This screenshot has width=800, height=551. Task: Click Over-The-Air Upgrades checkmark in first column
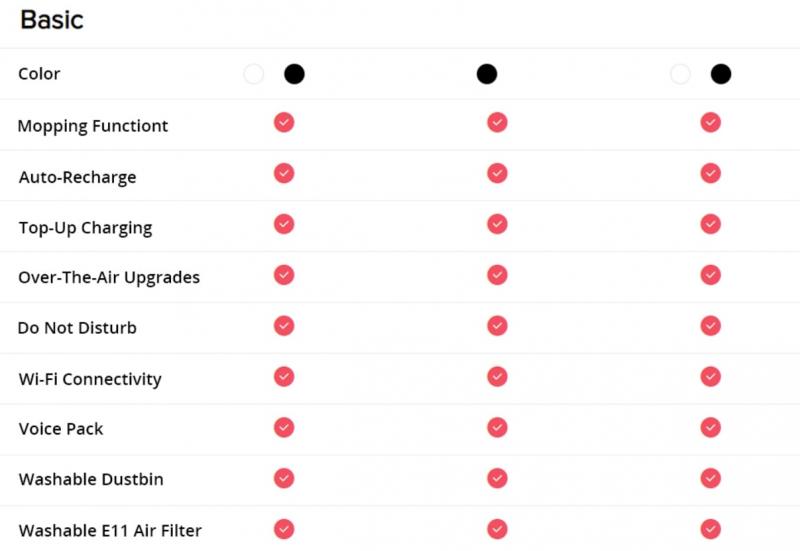284,275
